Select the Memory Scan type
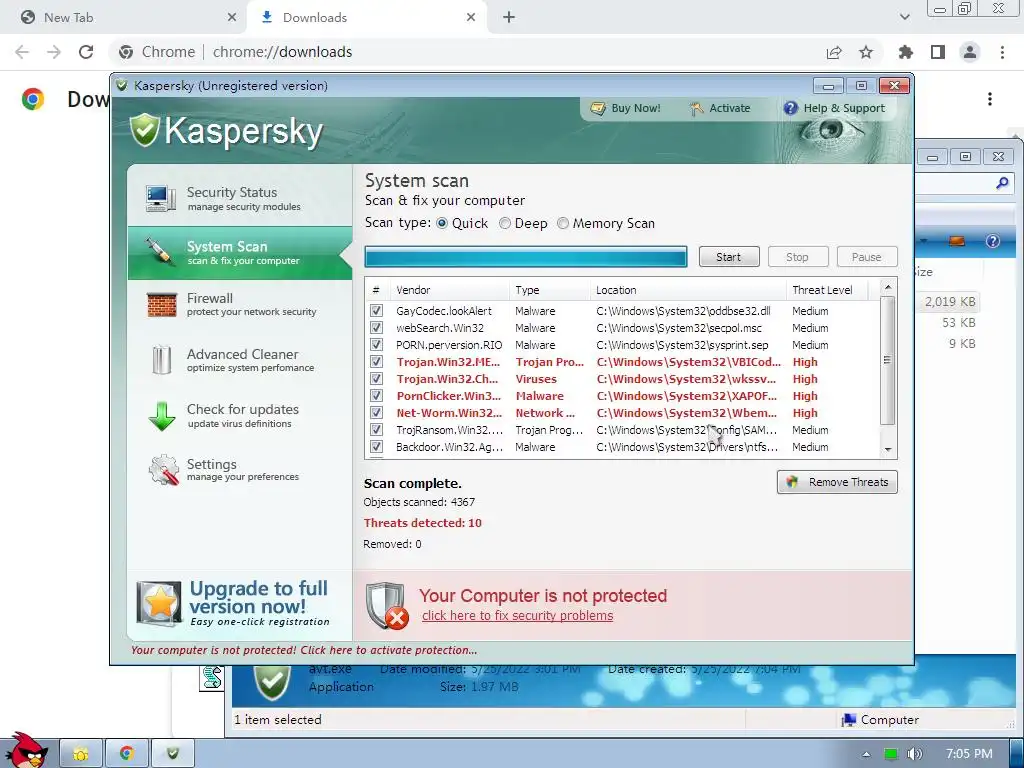The width and height of the screenshot is (1024, 768). (563, 223)
